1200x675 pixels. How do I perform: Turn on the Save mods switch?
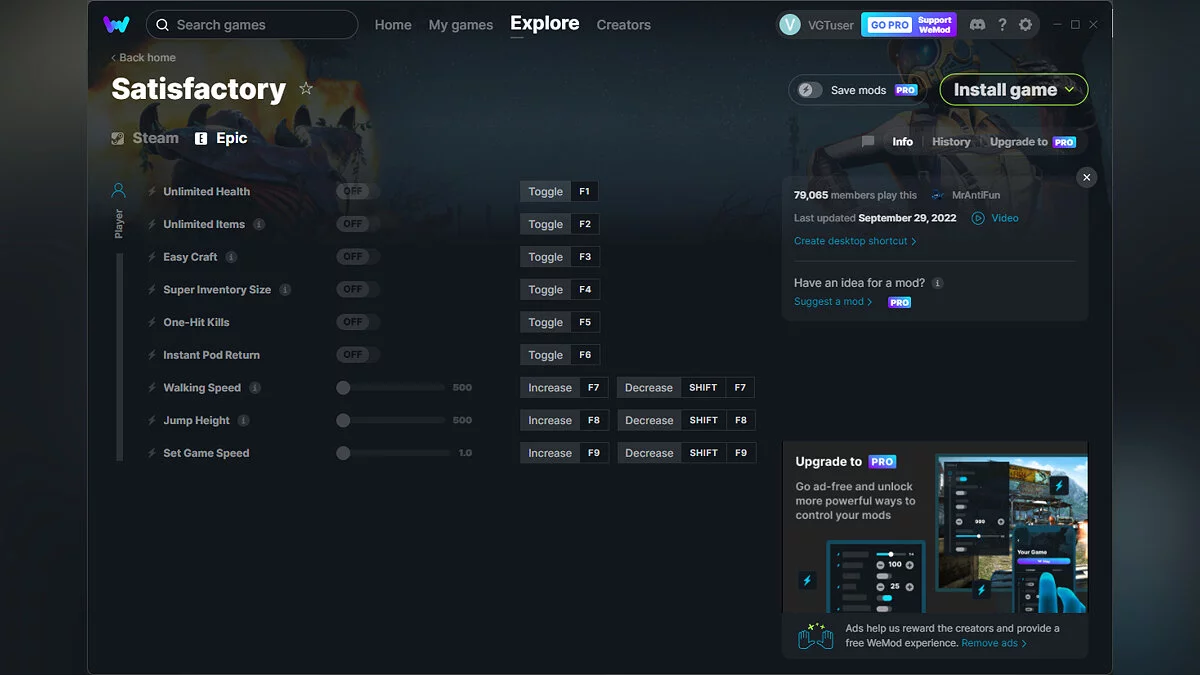click(x=810, y=90)
